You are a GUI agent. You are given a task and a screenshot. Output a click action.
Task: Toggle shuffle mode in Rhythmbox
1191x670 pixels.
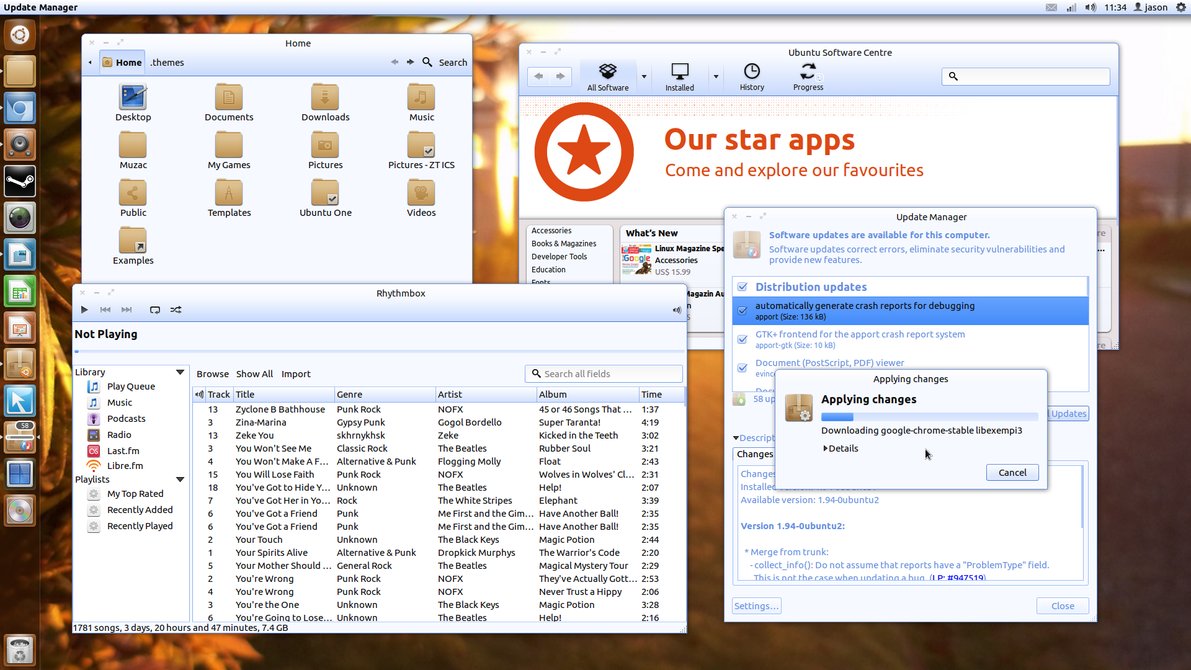click(x=176, y=310)
